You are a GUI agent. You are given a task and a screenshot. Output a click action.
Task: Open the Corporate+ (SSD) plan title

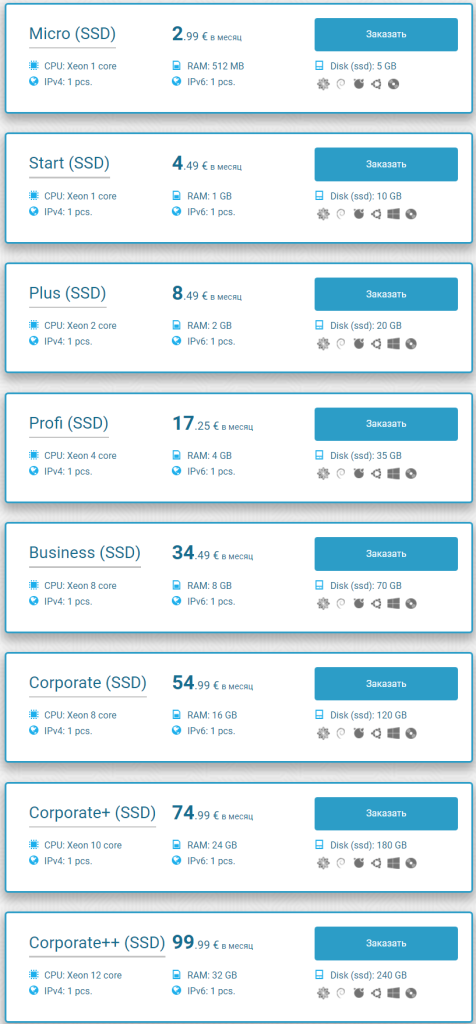click(x=92, y=813)
